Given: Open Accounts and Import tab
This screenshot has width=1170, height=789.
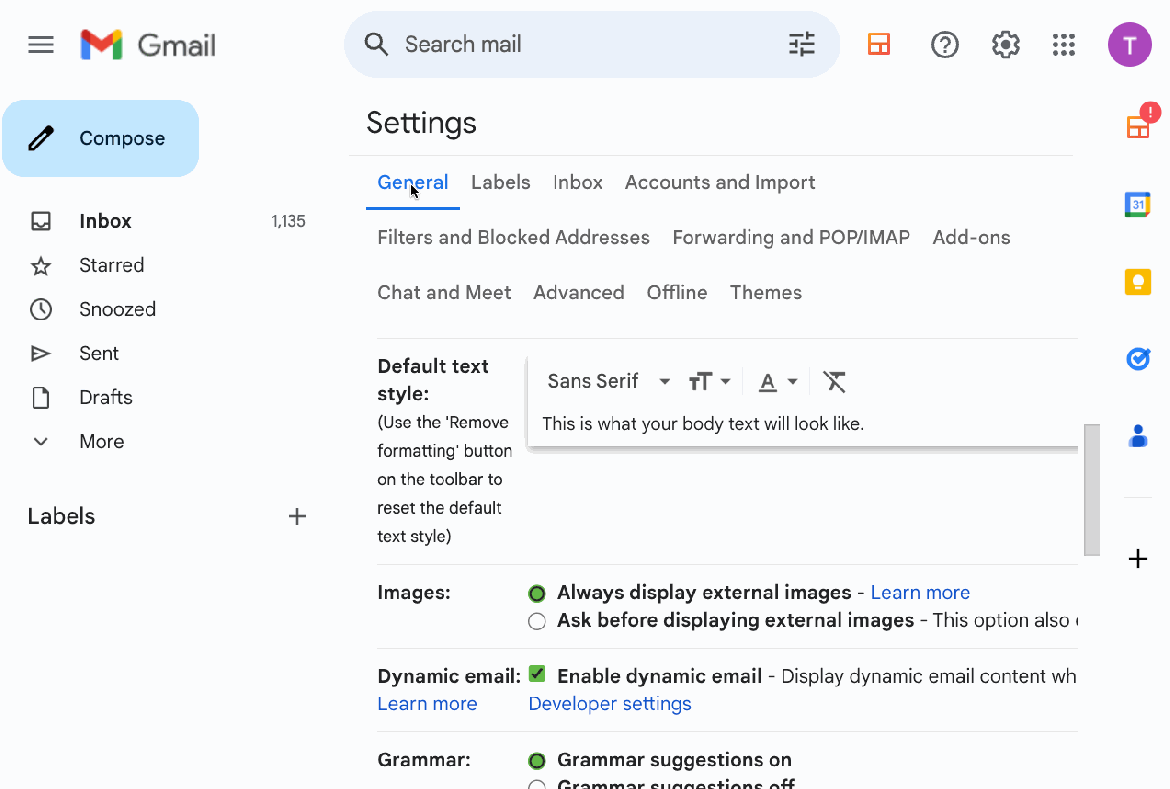Looking at the screenshot, I should [720, 182].
